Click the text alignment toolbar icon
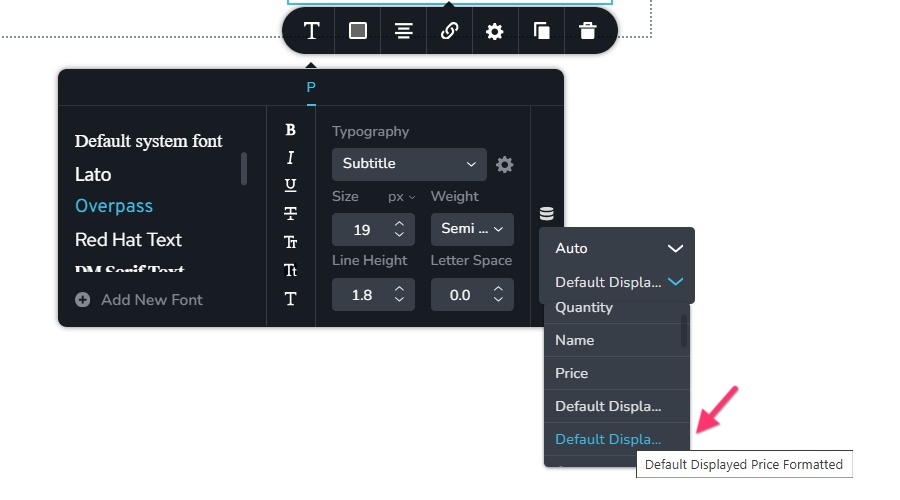Screen dimensions: 900x500 coord(403,31)
